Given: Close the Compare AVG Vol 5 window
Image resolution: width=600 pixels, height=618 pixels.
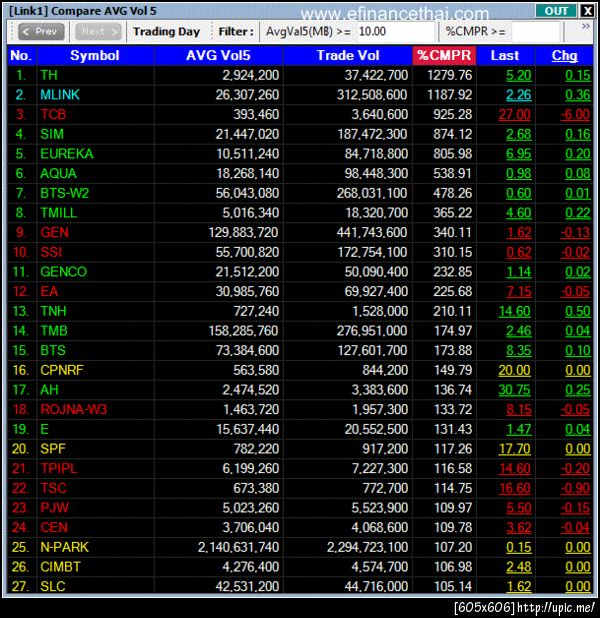Looking at the screenshot, I should click(x=587, y=11).
